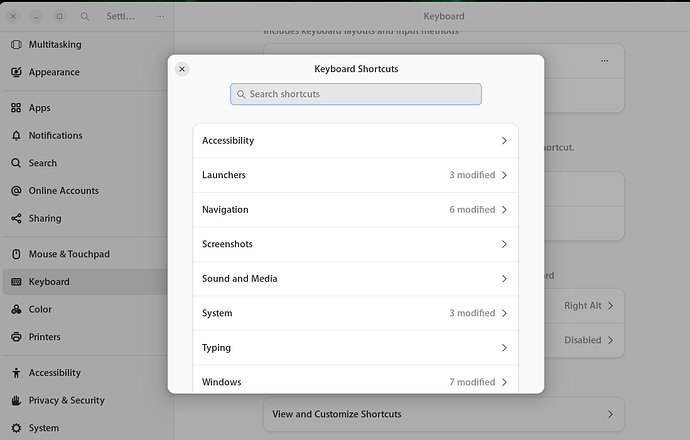
Task: Open Sound and Media shortcuts
Action: (x=355, y=279)
